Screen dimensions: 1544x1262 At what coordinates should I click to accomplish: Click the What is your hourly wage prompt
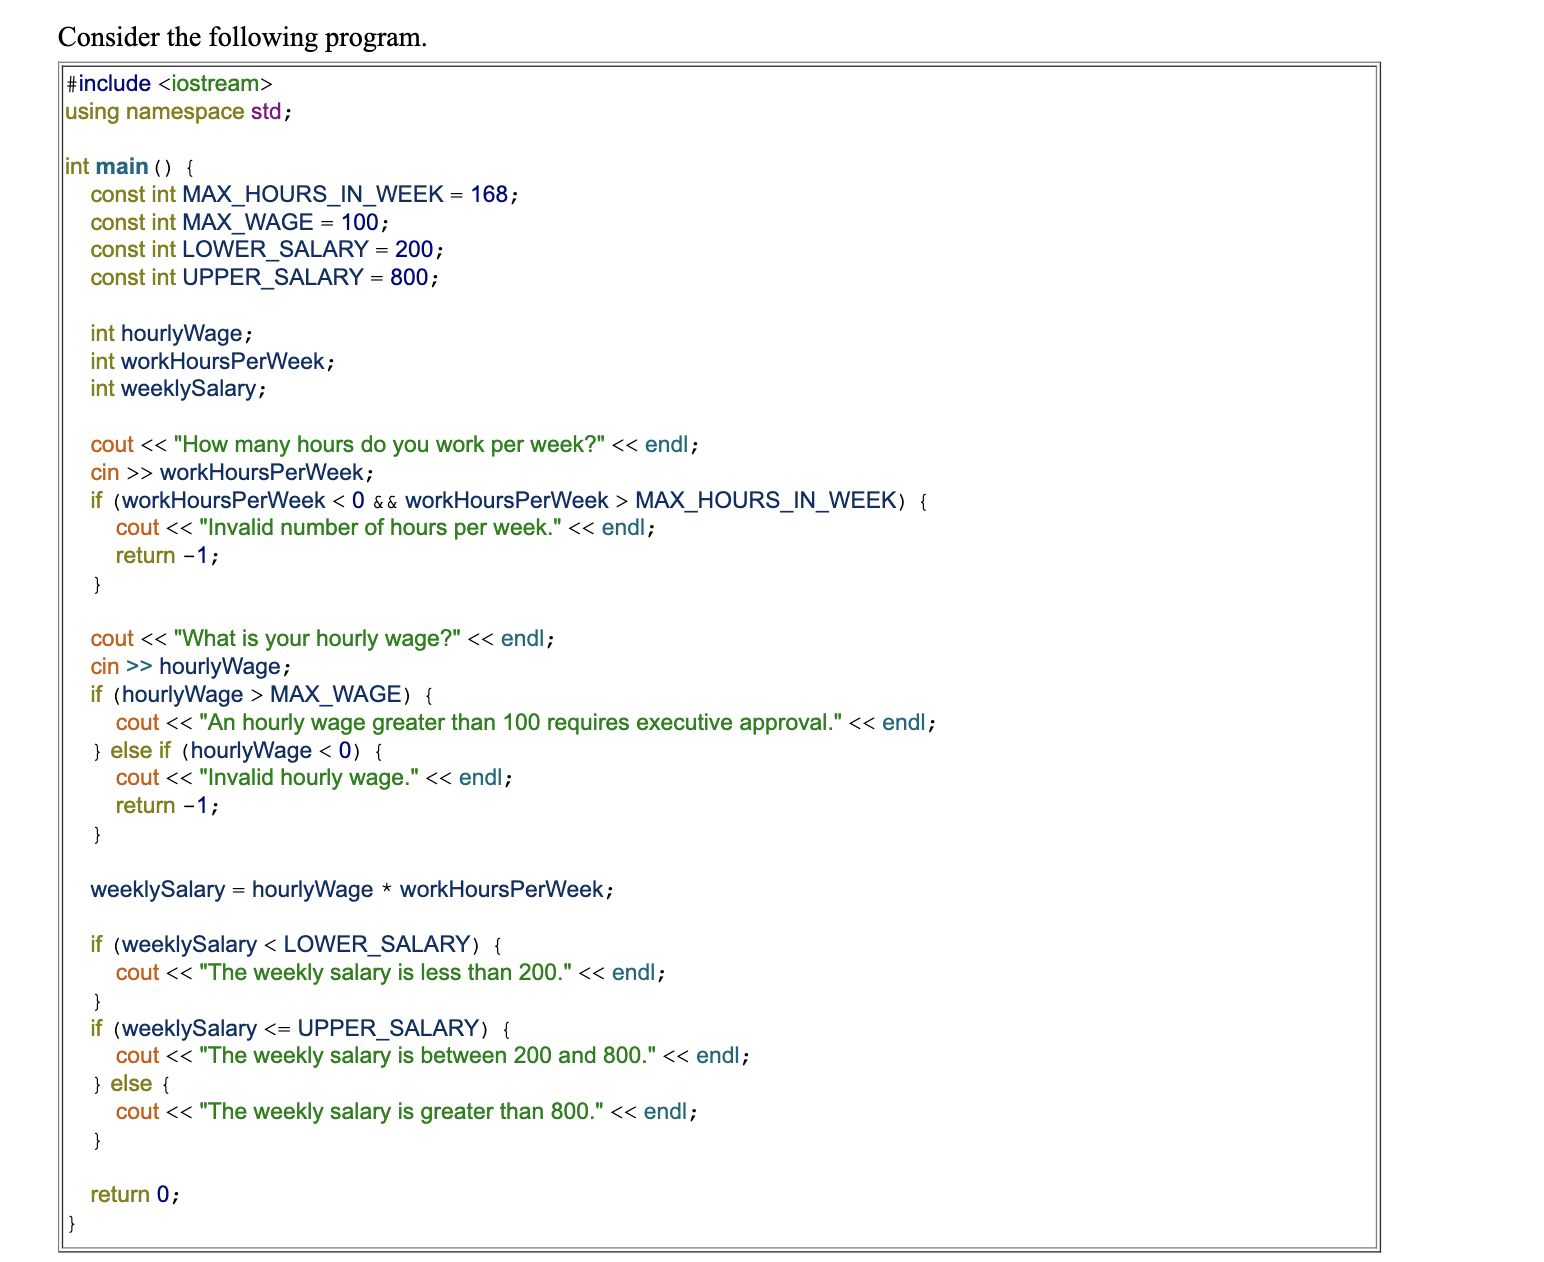pyautogui.click(x=322, y=638)
